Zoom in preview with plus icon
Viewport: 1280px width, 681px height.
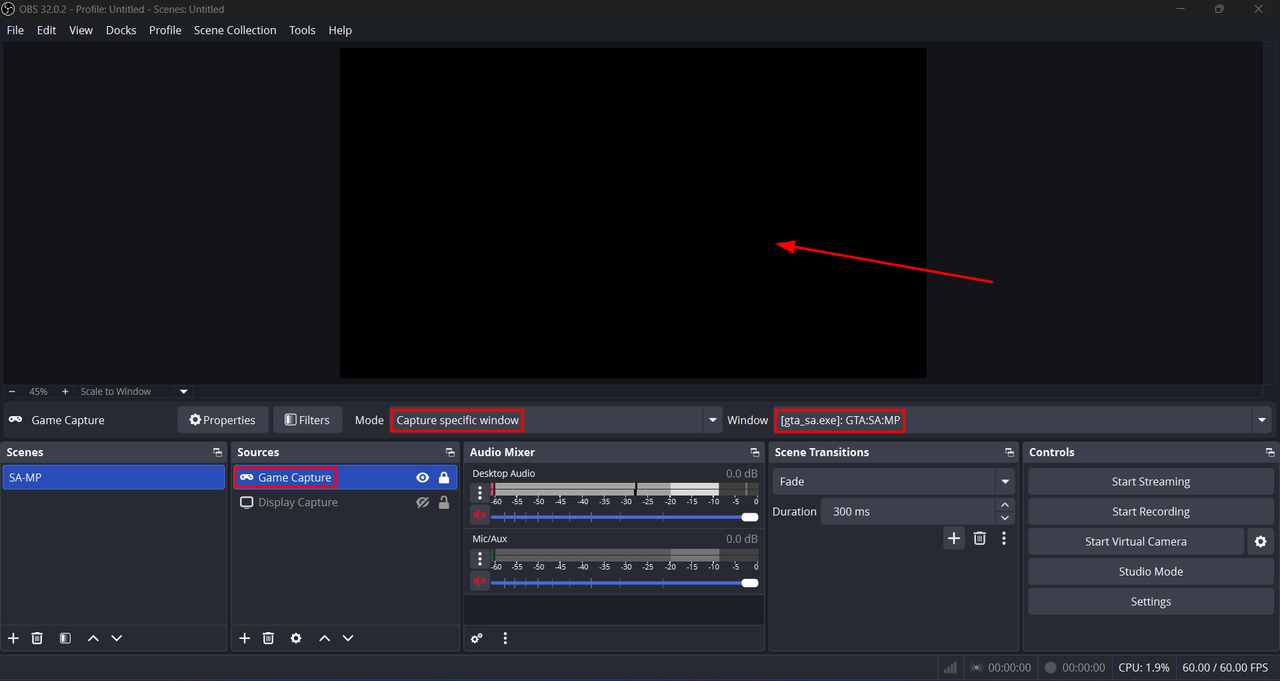(x=65, y=392)
